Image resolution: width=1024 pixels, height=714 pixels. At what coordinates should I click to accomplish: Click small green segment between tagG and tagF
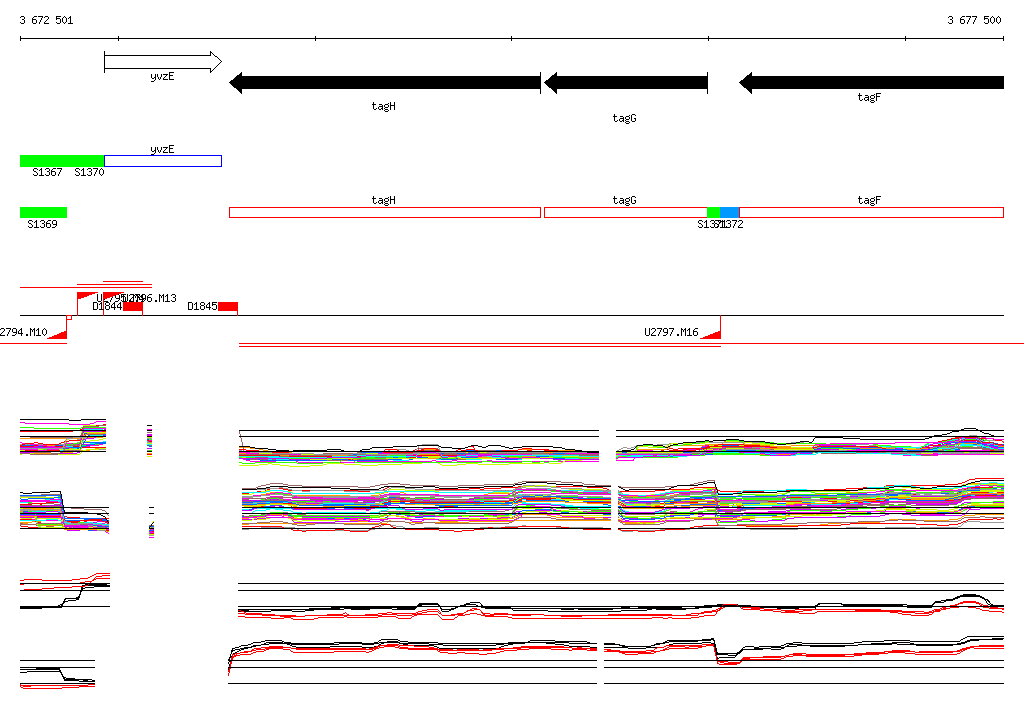click(714, 212)
